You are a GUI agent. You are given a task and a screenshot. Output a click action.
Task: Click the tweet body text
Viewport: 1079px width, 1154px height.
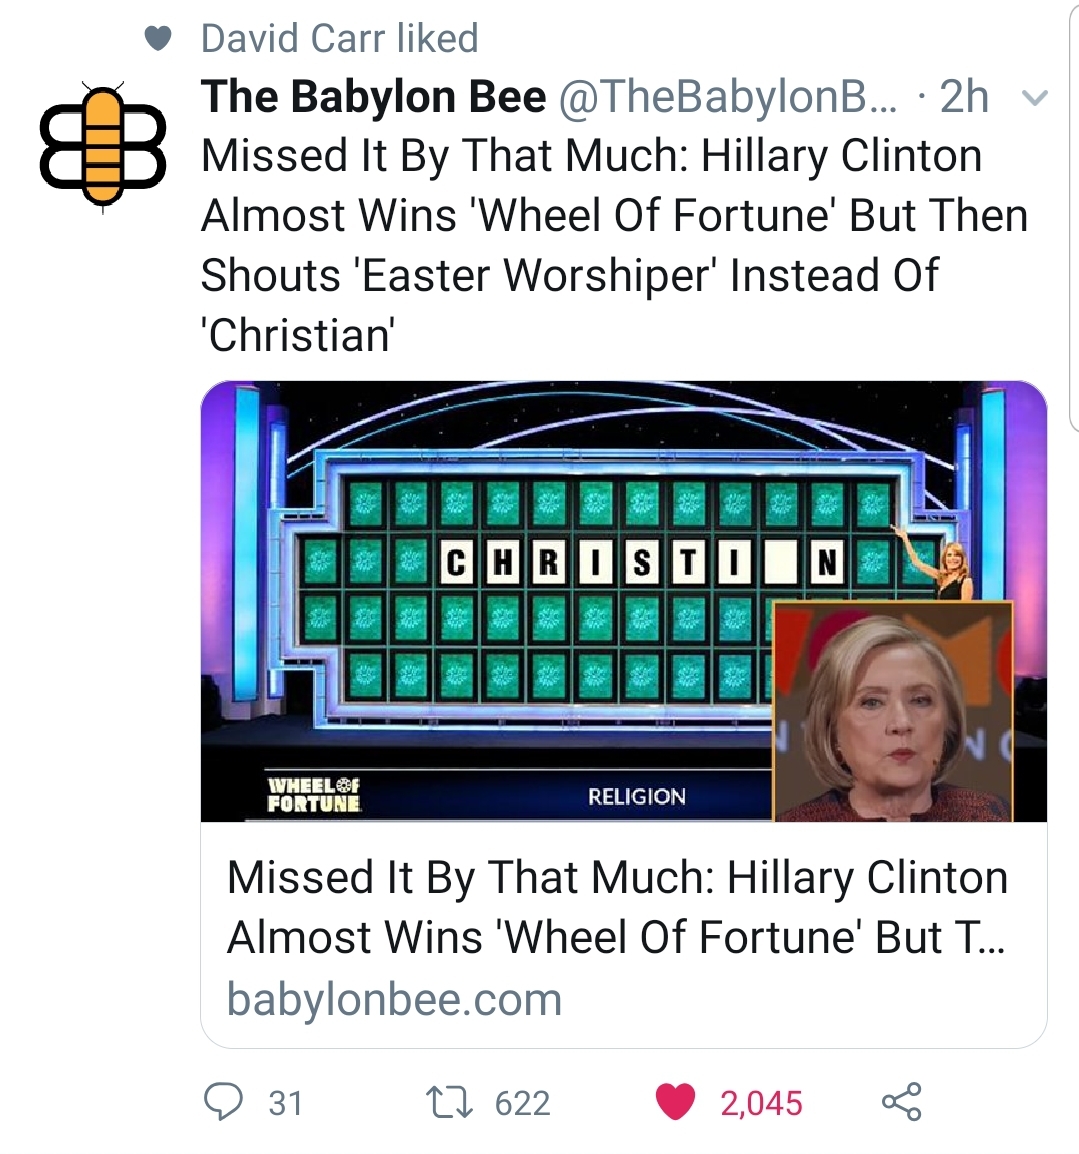point(614,245)
